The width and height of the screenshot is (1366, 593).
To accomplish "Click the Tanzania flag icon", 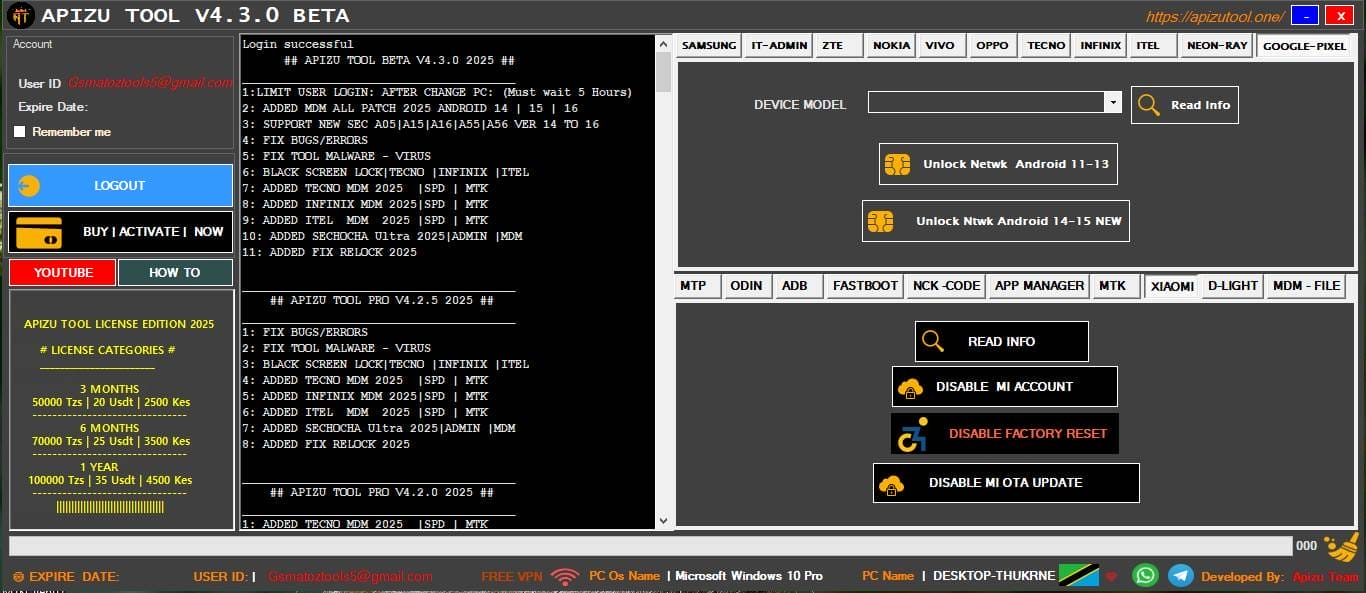I will 1078,576.
